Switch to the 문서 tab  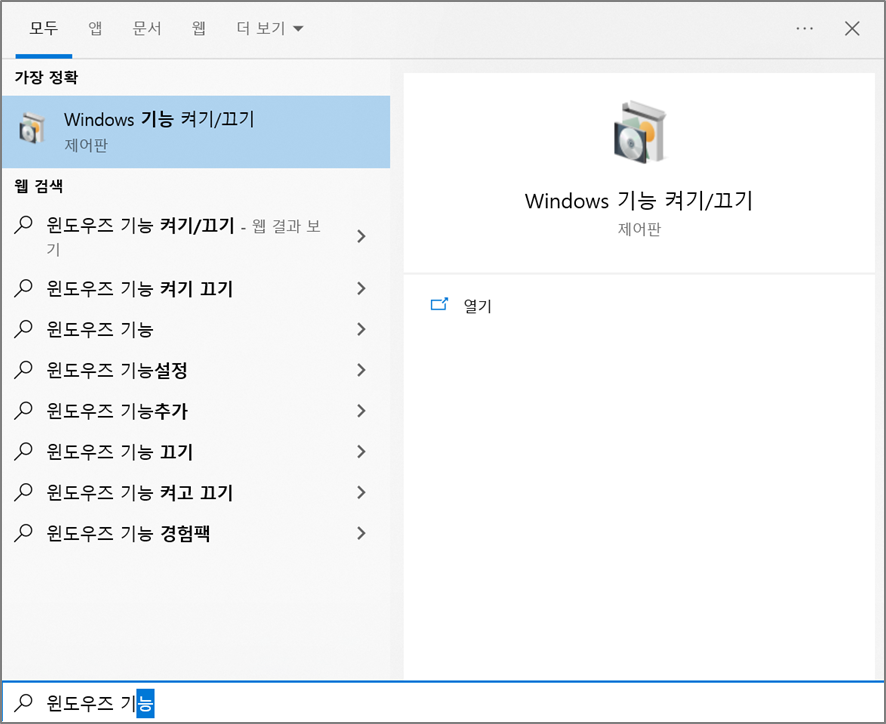147,28
